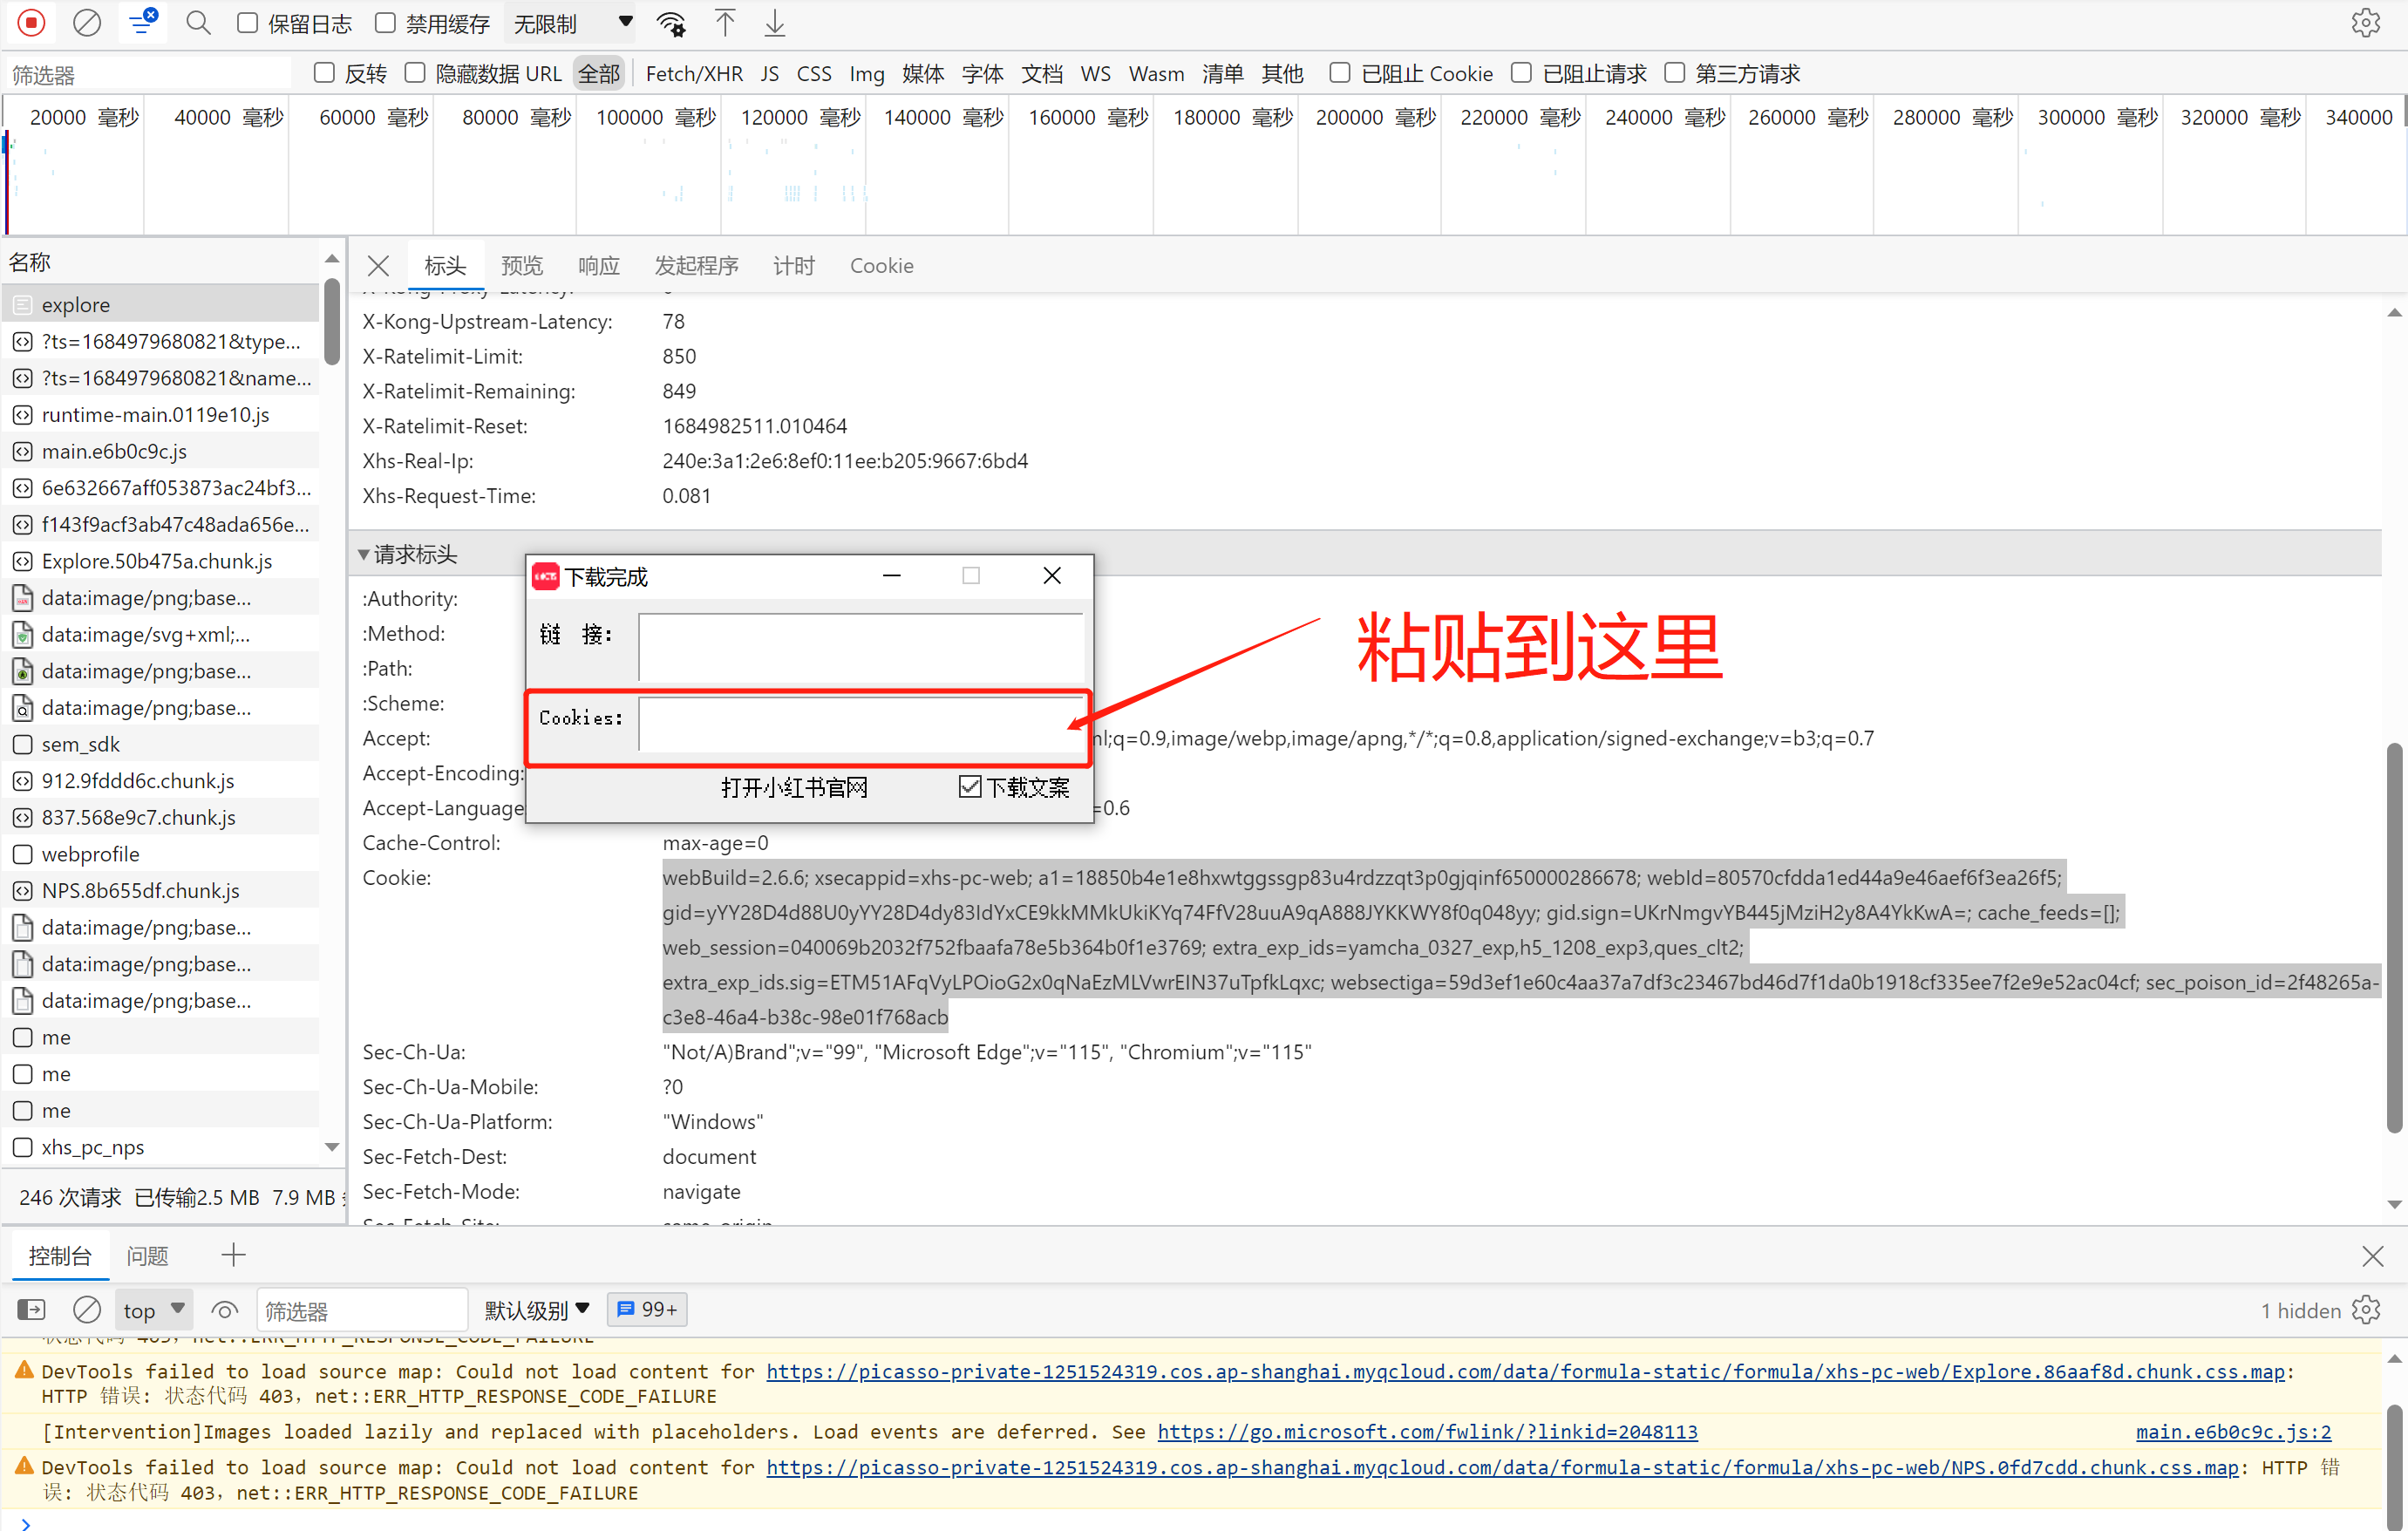Image resolution: width=2408 pixels, height=1531 pixels.
Task: Click the download/export HAR icon
Action: 778,24
